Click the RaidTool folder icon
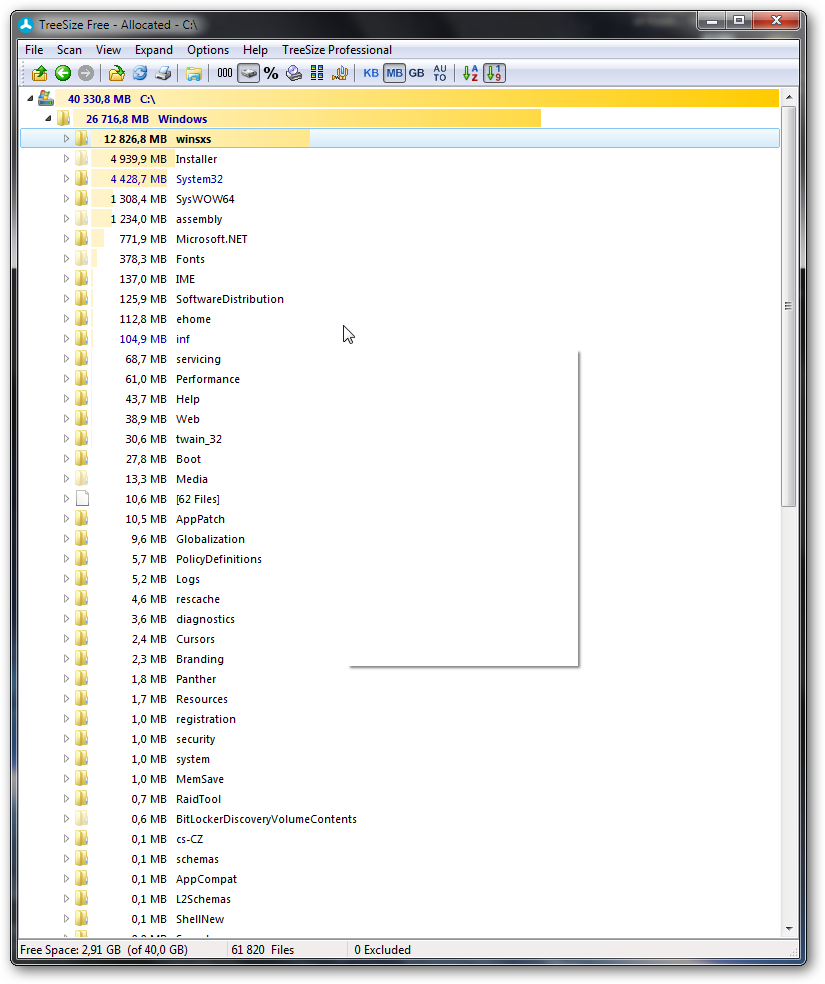This screenshot has width=825, height=984. point(82,799)
